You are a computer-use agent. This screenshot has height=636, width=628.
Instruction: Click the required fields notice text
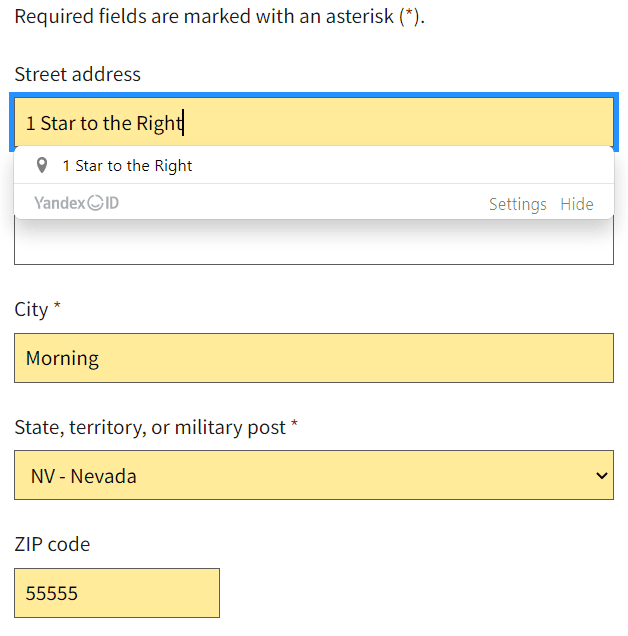[219, 17]
